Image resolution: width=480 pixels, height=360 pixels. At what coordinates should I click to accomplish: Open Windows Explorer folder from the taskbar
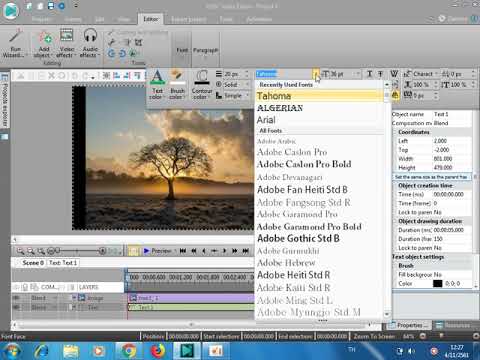click(x=71, y=351)
